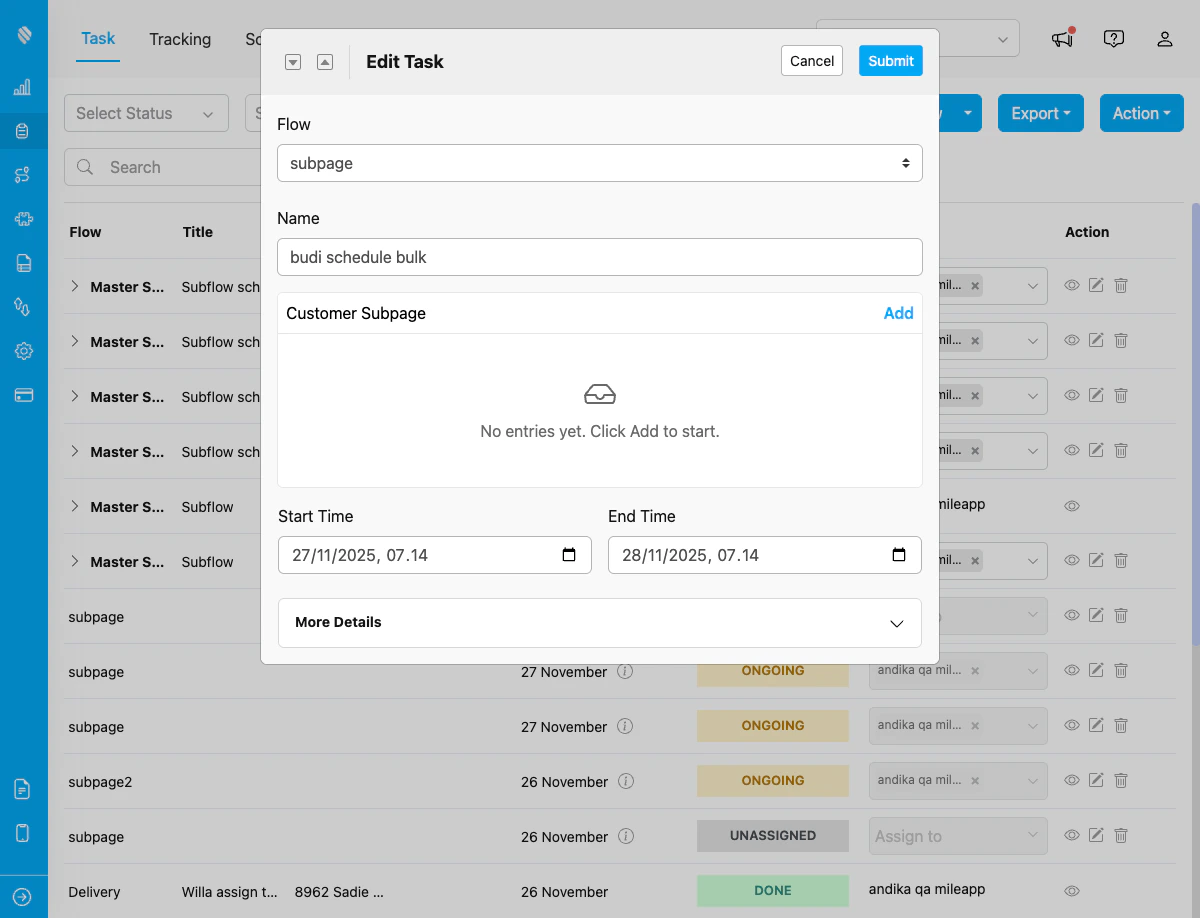
Task: Go to the previous task with the up arrow
Action: [x=325, y=62]
